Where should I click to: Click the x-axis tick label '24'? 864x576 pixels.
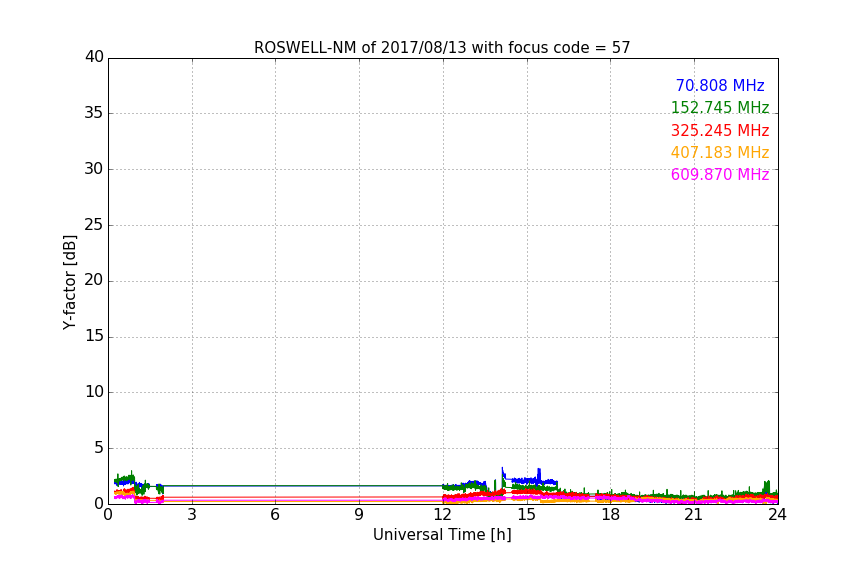(x=777, y=515)
